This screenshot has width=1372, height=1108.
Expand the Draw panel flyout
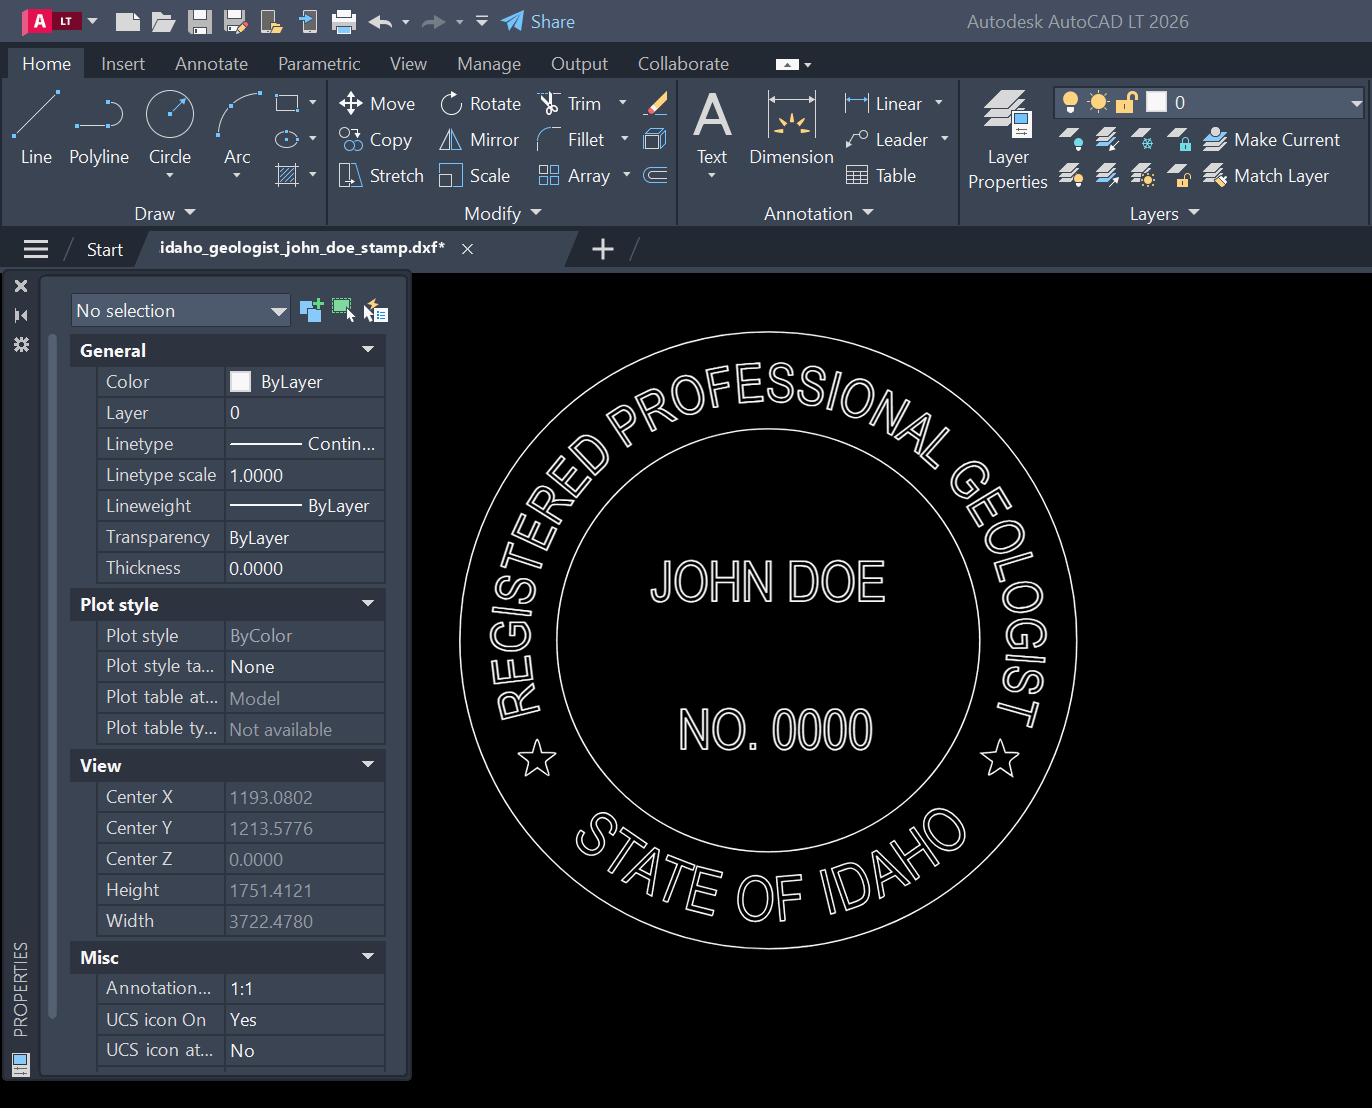click(x=166, y=213)
